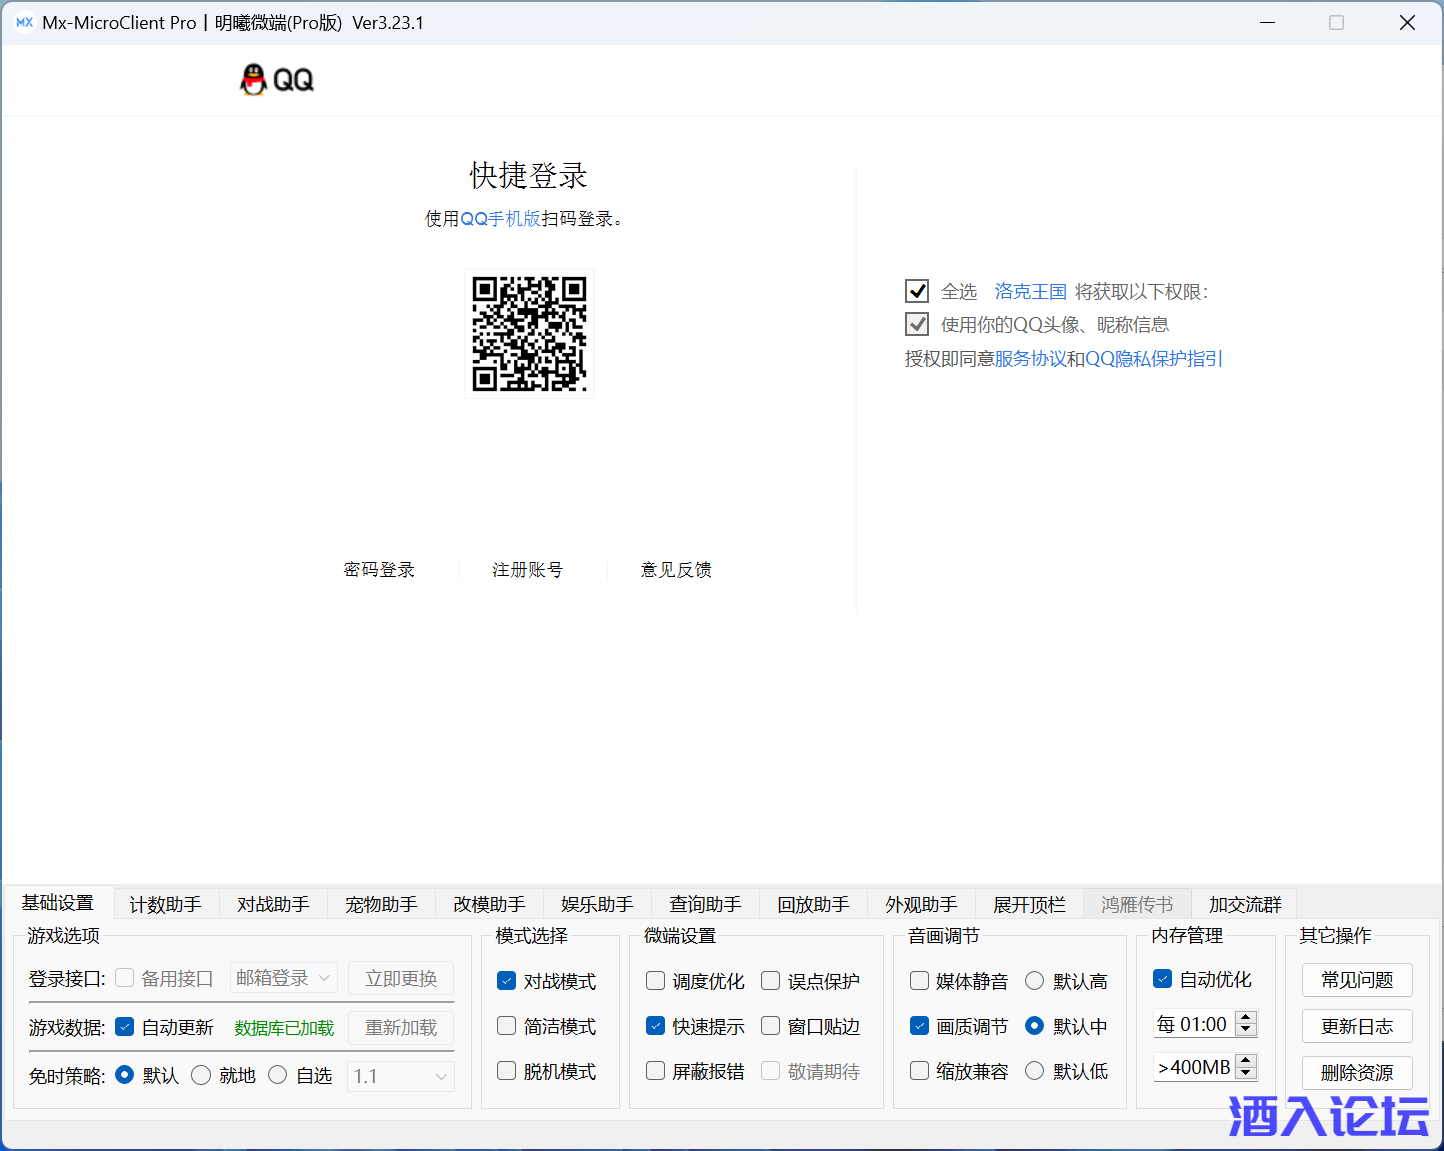Switch to the 娱乐助手 tab

tap(597, 904)
